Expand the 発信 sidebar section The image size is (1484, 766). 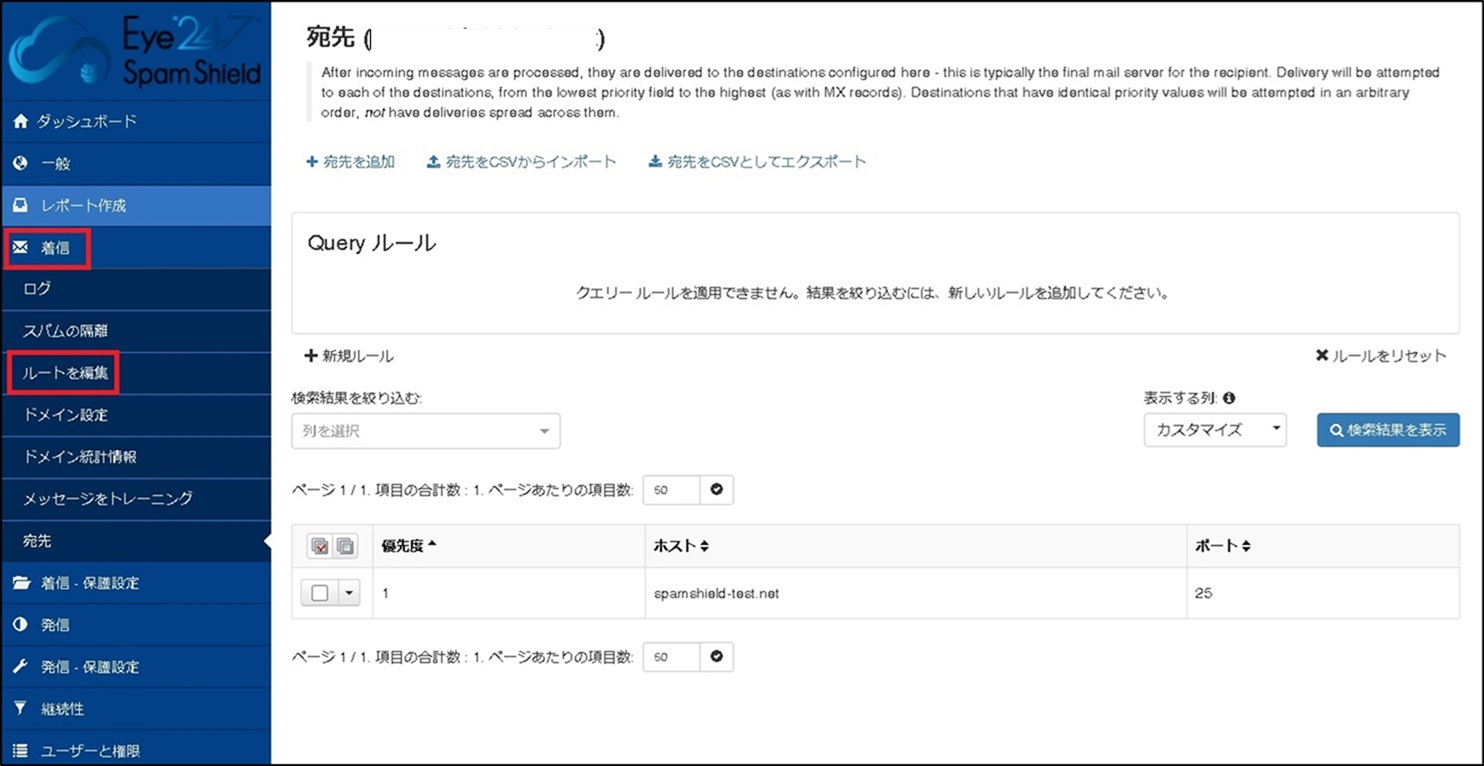(x=135, y=625)
